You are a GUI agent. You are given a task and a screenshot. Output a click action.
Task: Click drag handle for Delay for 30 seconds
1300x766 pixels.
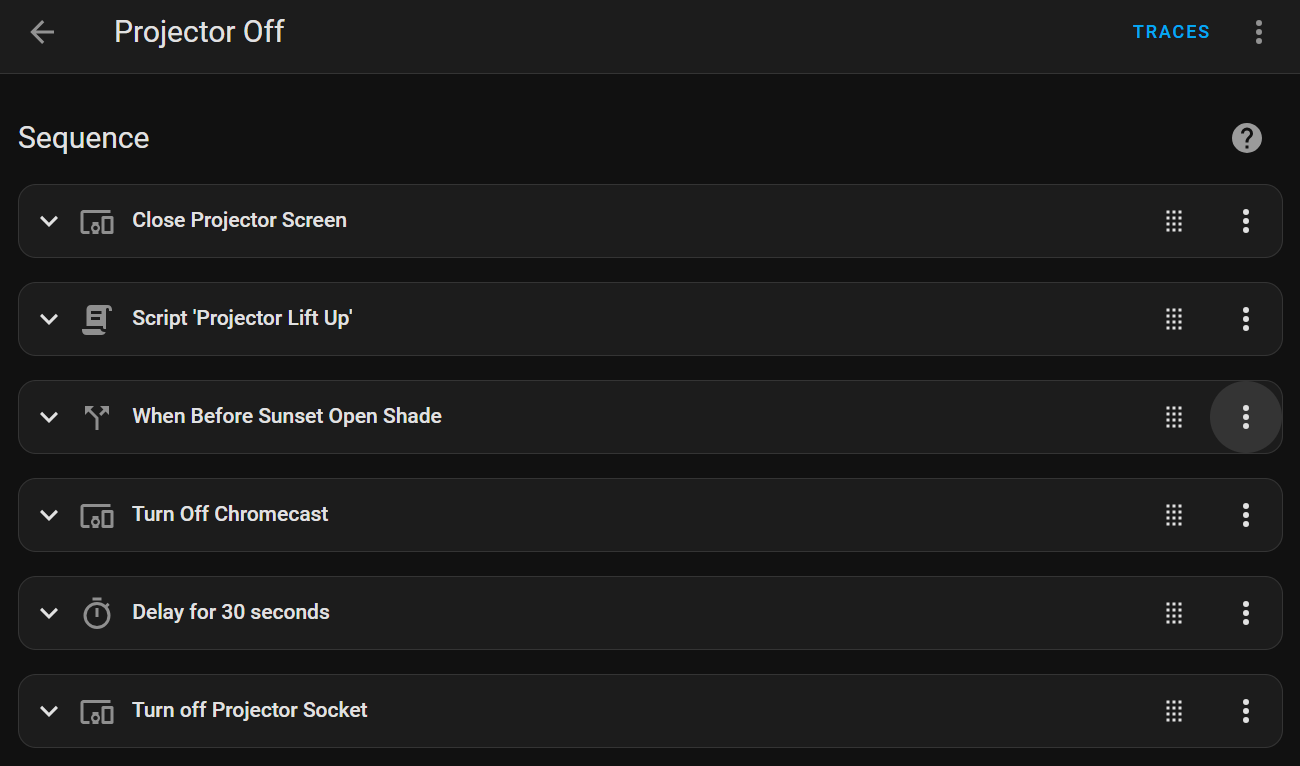click(1174, 613)
